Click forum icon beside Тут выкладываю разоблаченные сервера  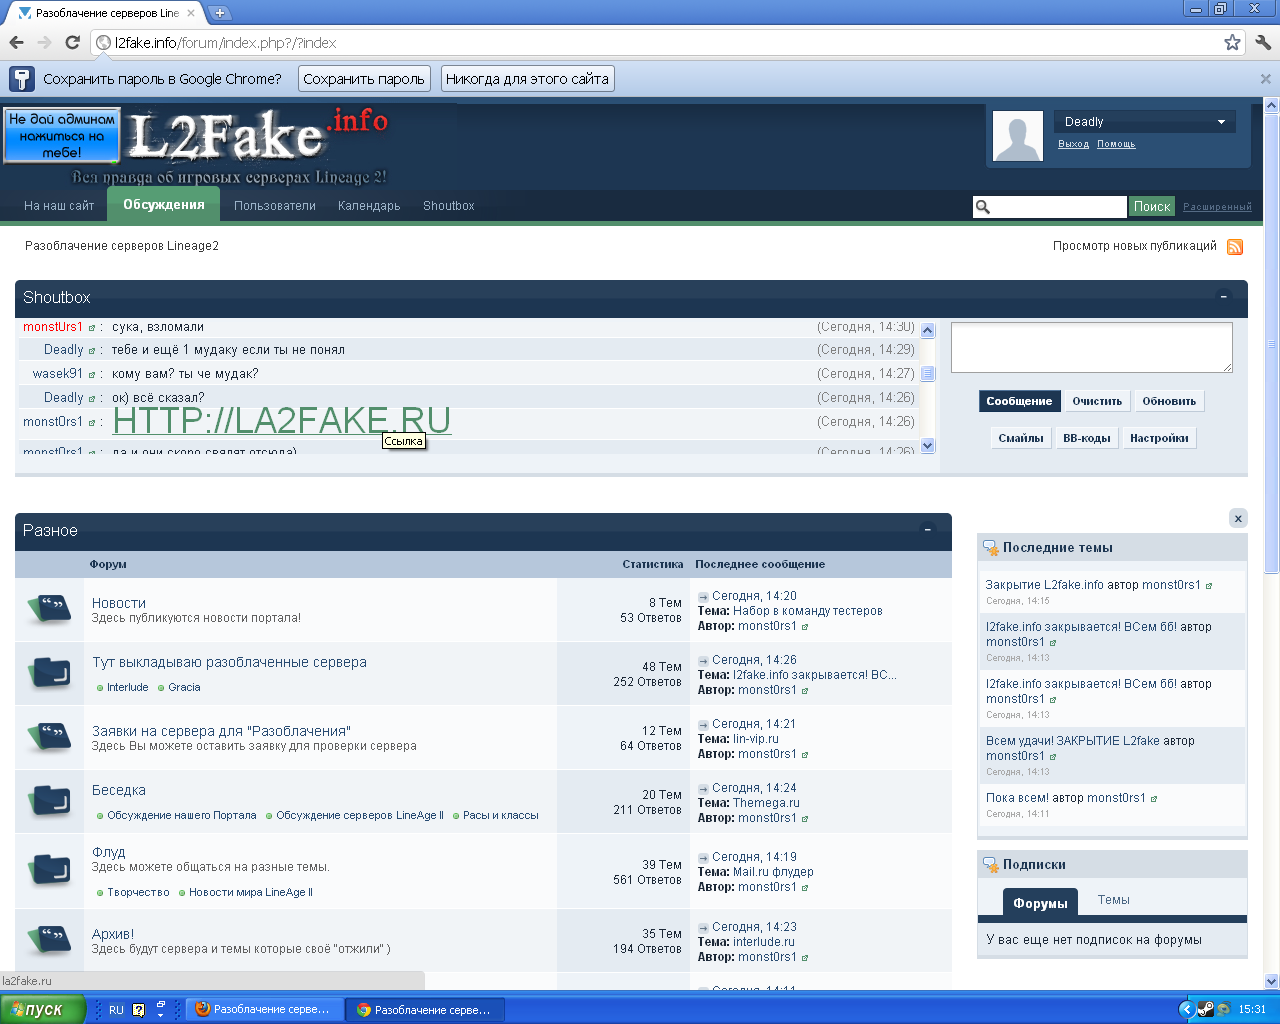[x=50, y=673]
